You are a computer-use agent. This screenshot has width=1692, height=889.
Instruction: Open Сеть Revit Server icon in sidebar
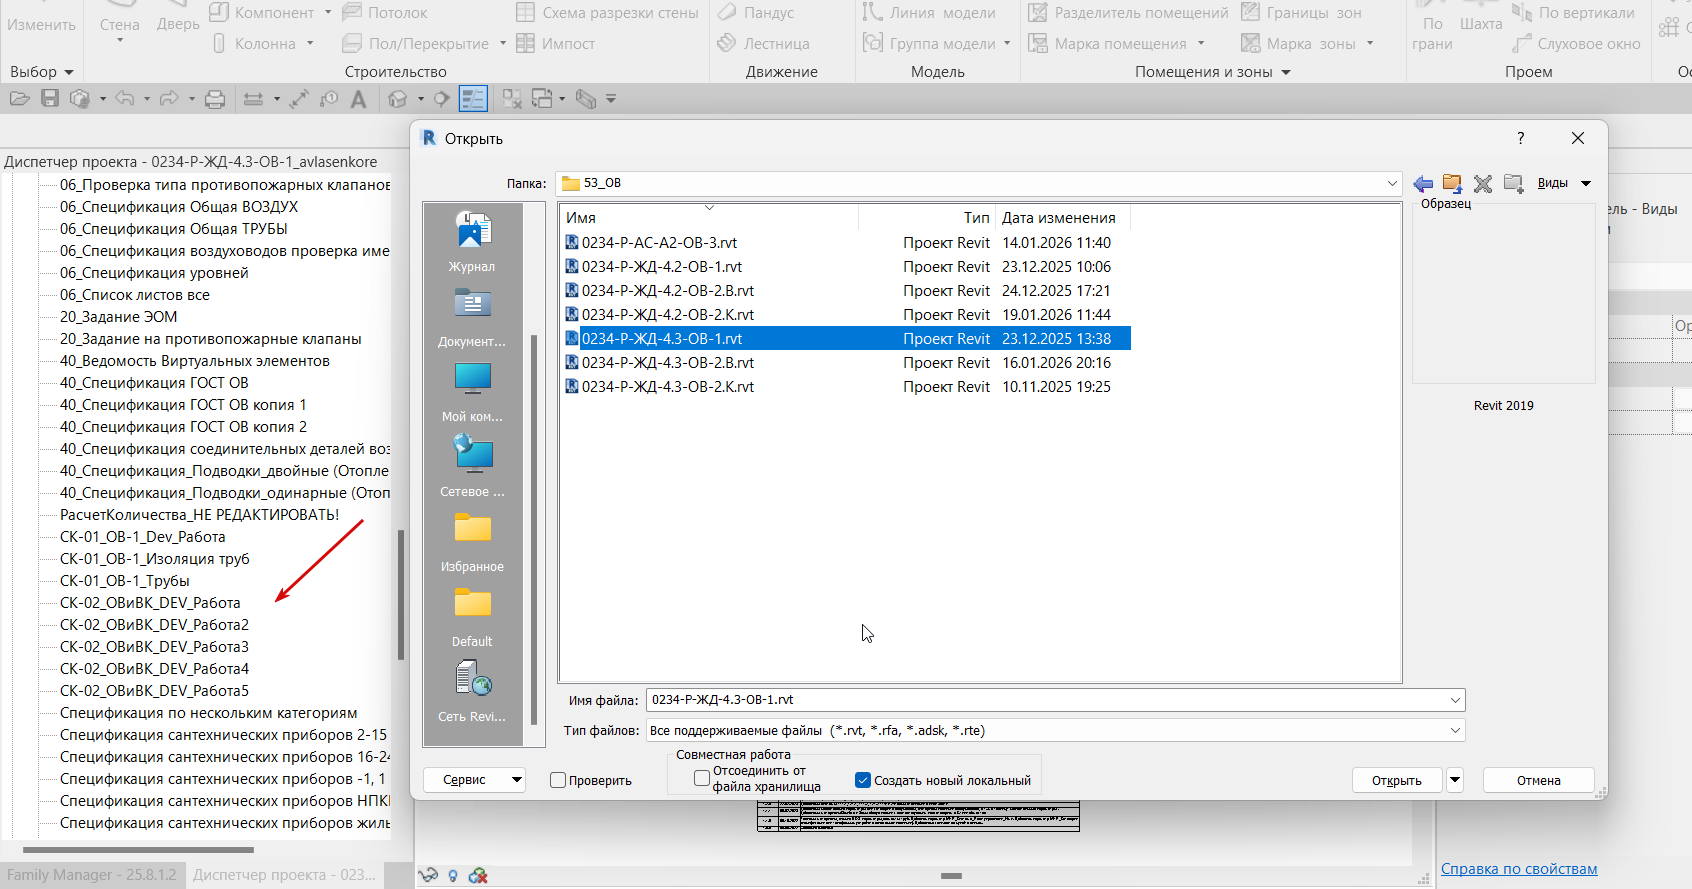(472, 691)
